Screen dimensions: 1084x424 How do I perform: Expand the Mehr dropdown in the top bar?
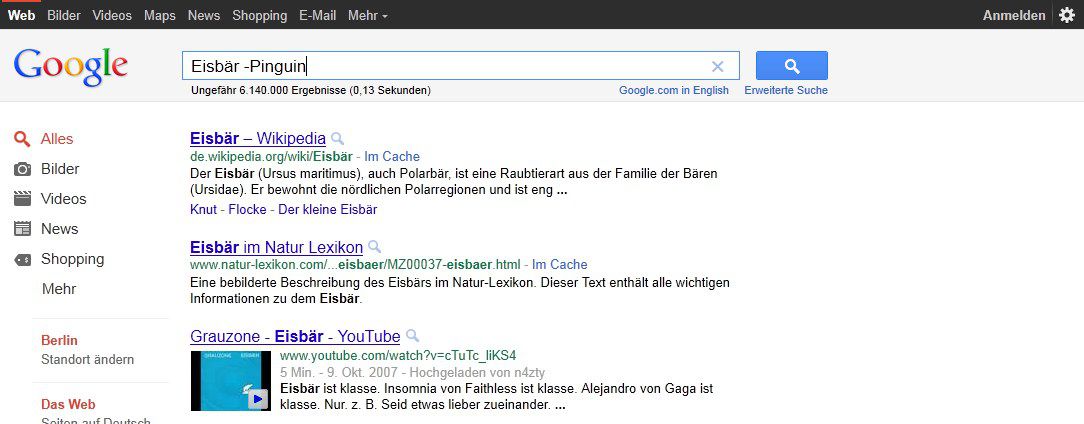368,15
